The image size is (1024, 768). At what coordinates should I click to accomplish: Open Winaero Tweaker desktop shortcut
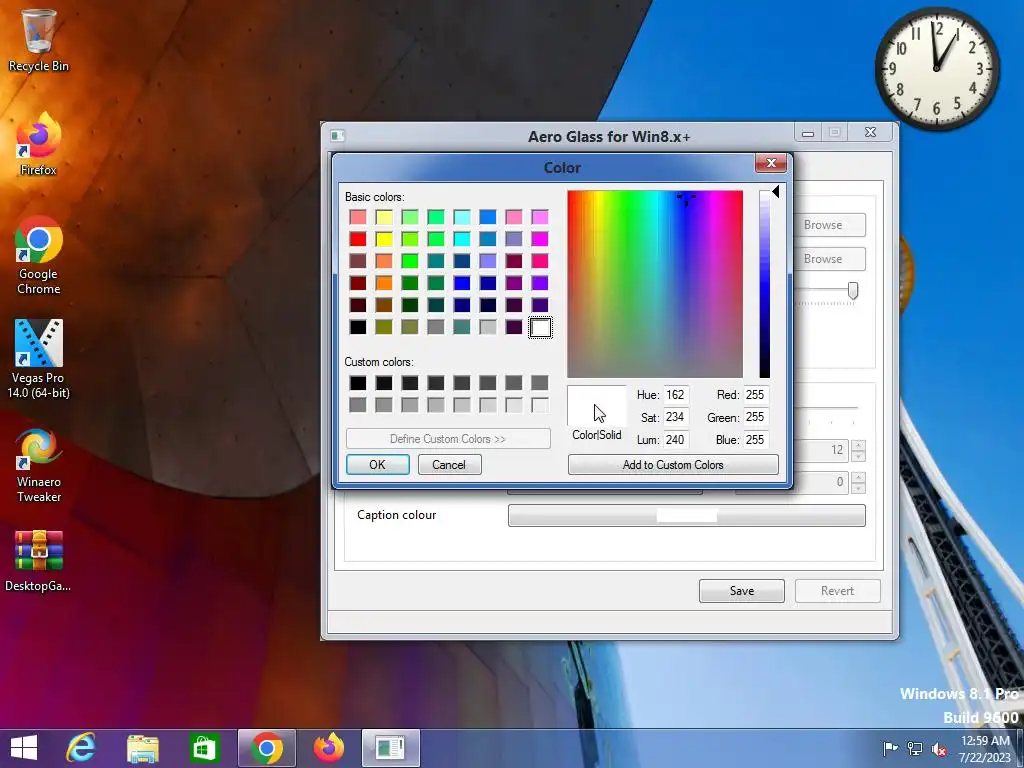[x=38, y=466]
